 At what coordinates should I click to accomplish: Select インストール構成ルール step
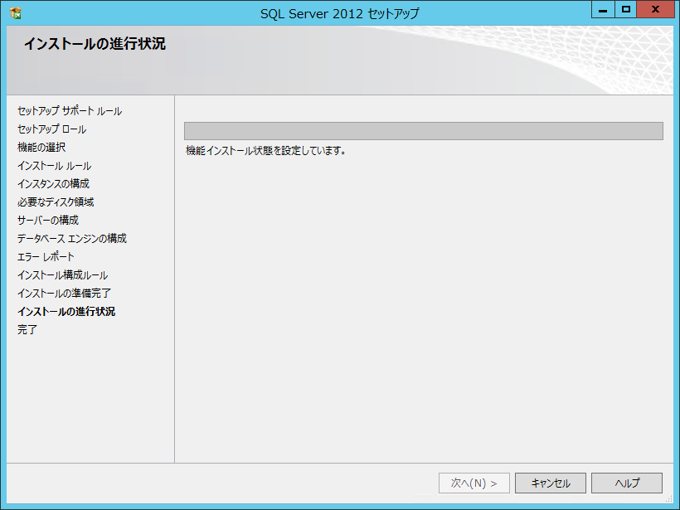[x=62, y=275]
